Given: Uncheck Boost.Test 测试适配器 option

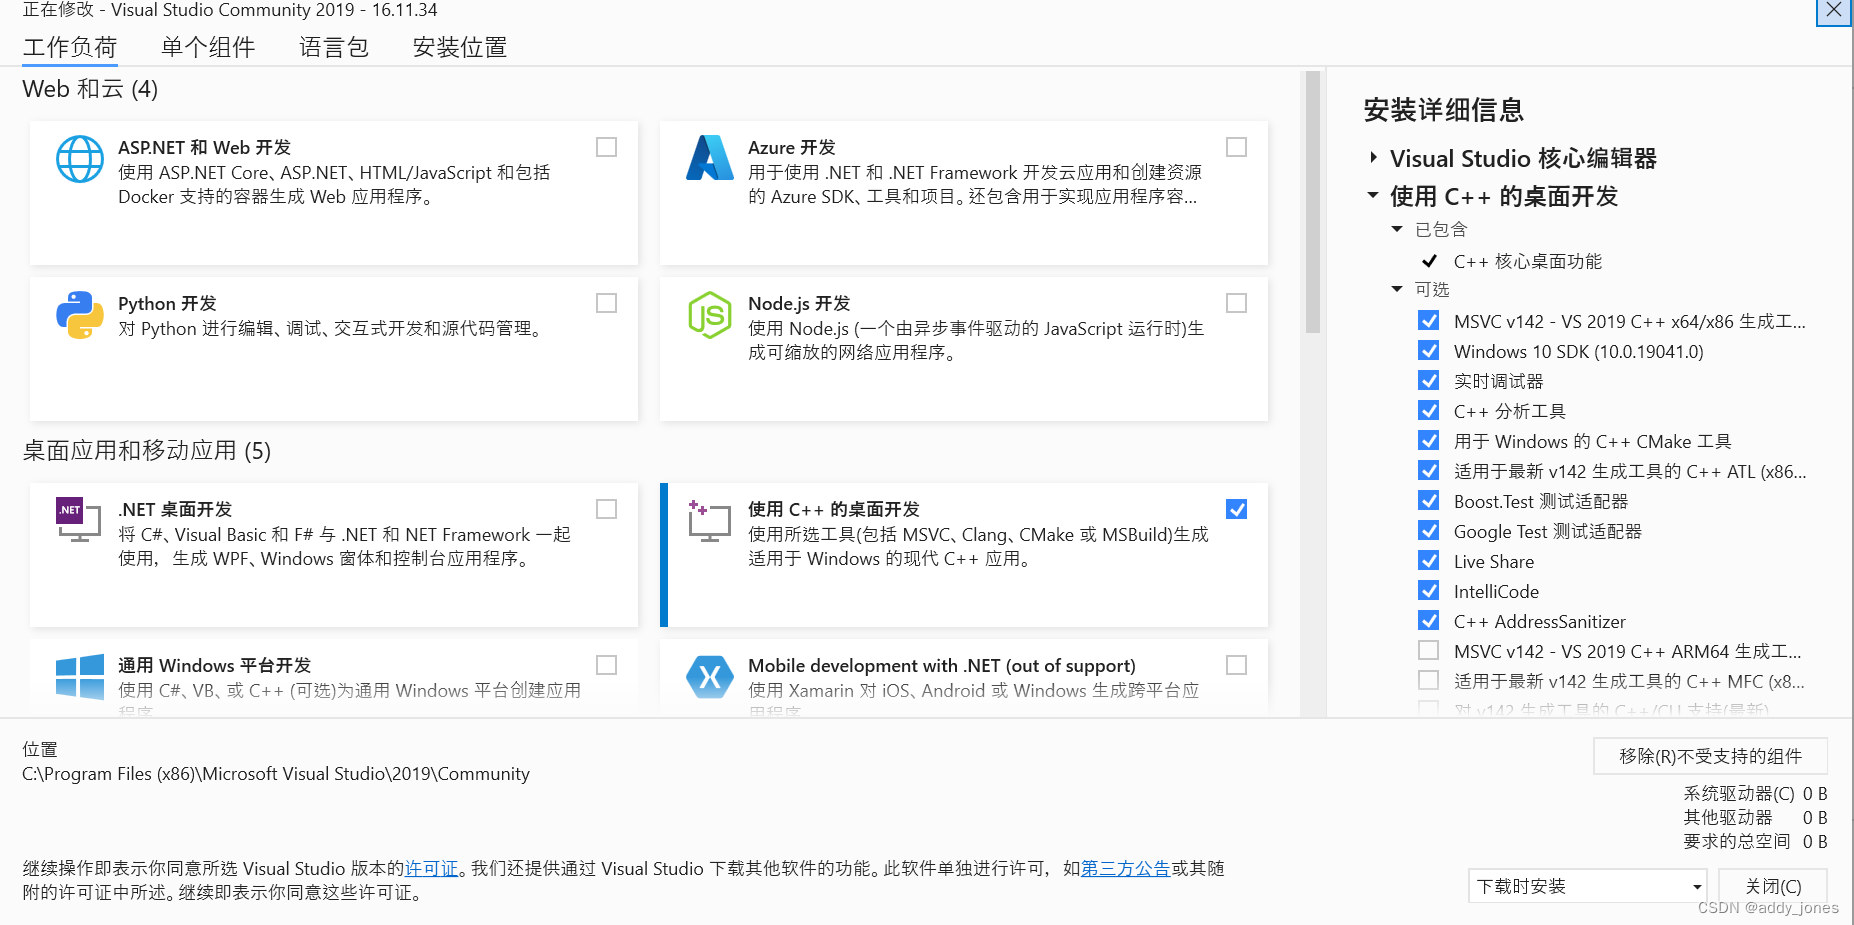Looking at the screenshot, I should pos(1429,501).
